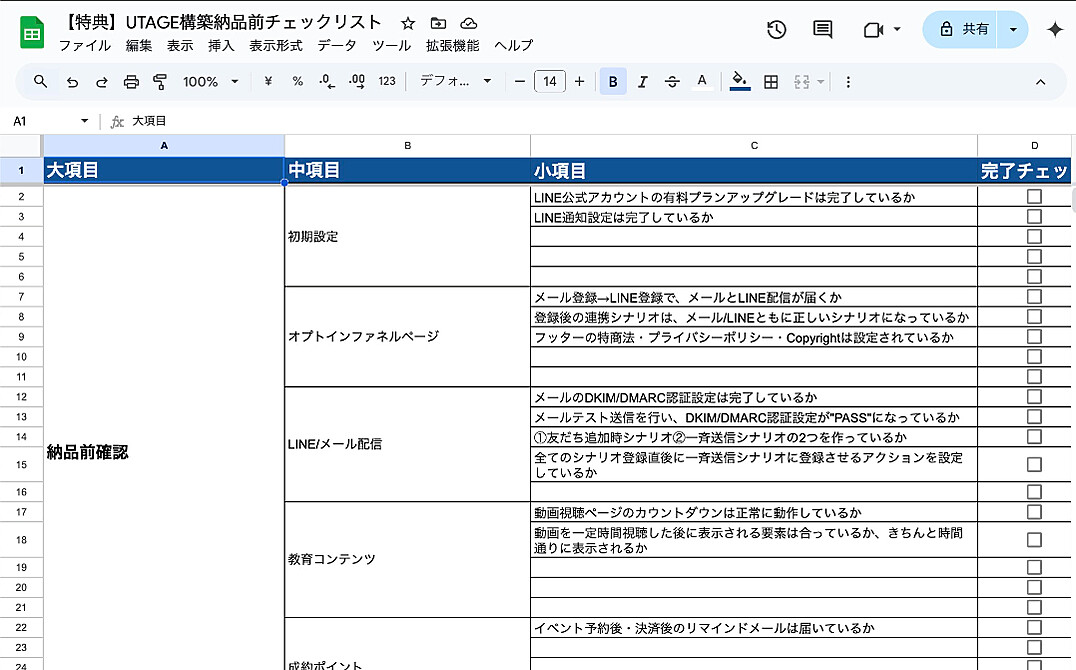Open the Gemini sparkle assistant

1055,30
